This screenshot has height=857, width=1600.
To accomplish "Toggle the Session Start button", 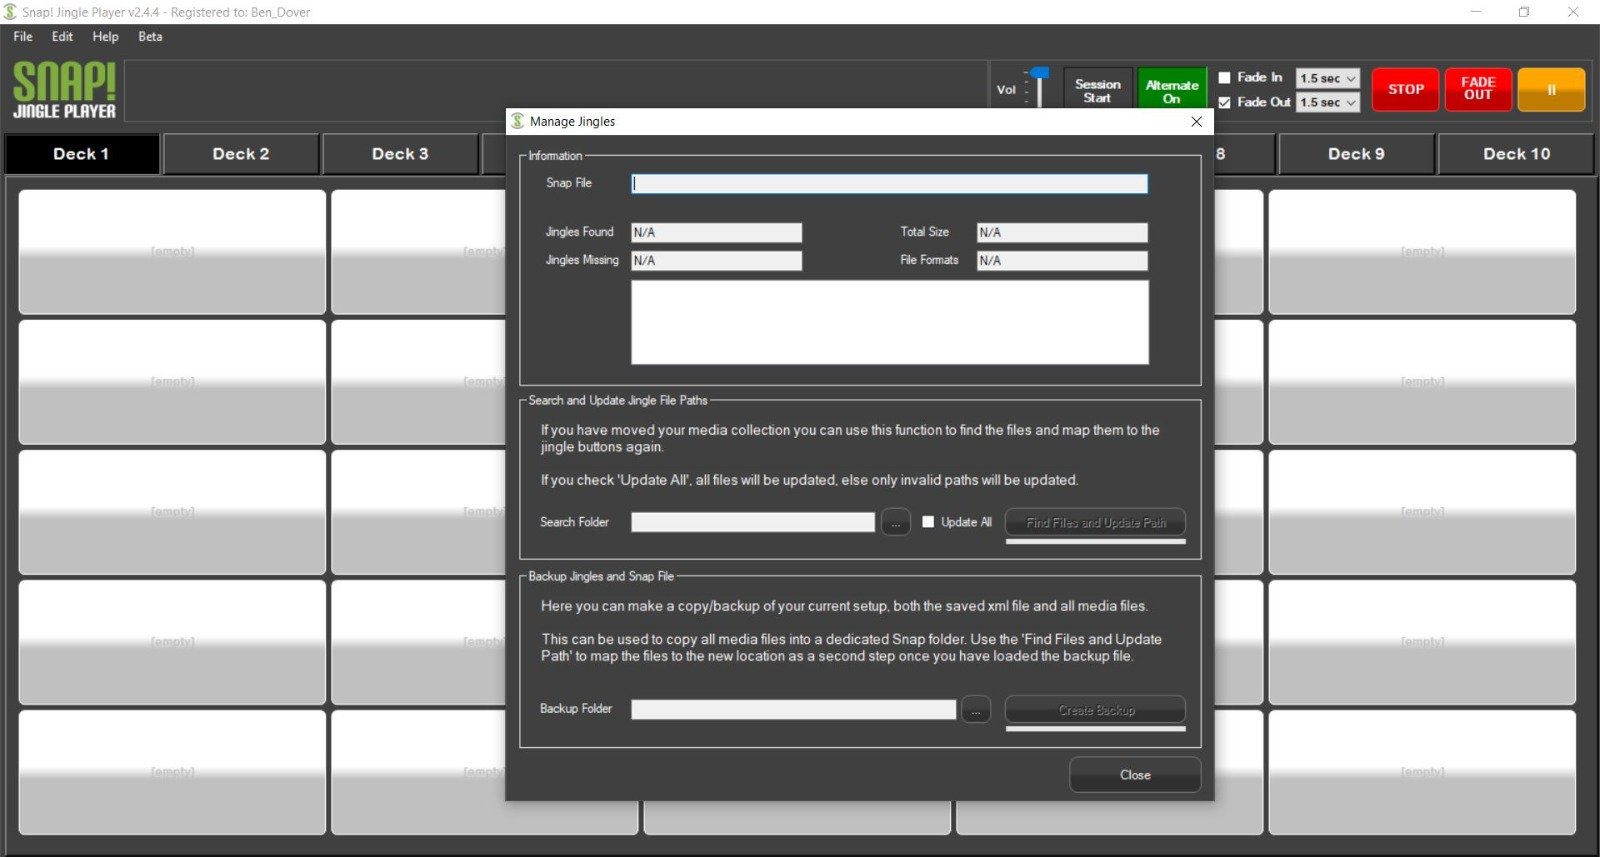I will pyautogui.click(x=1097, y=90).
